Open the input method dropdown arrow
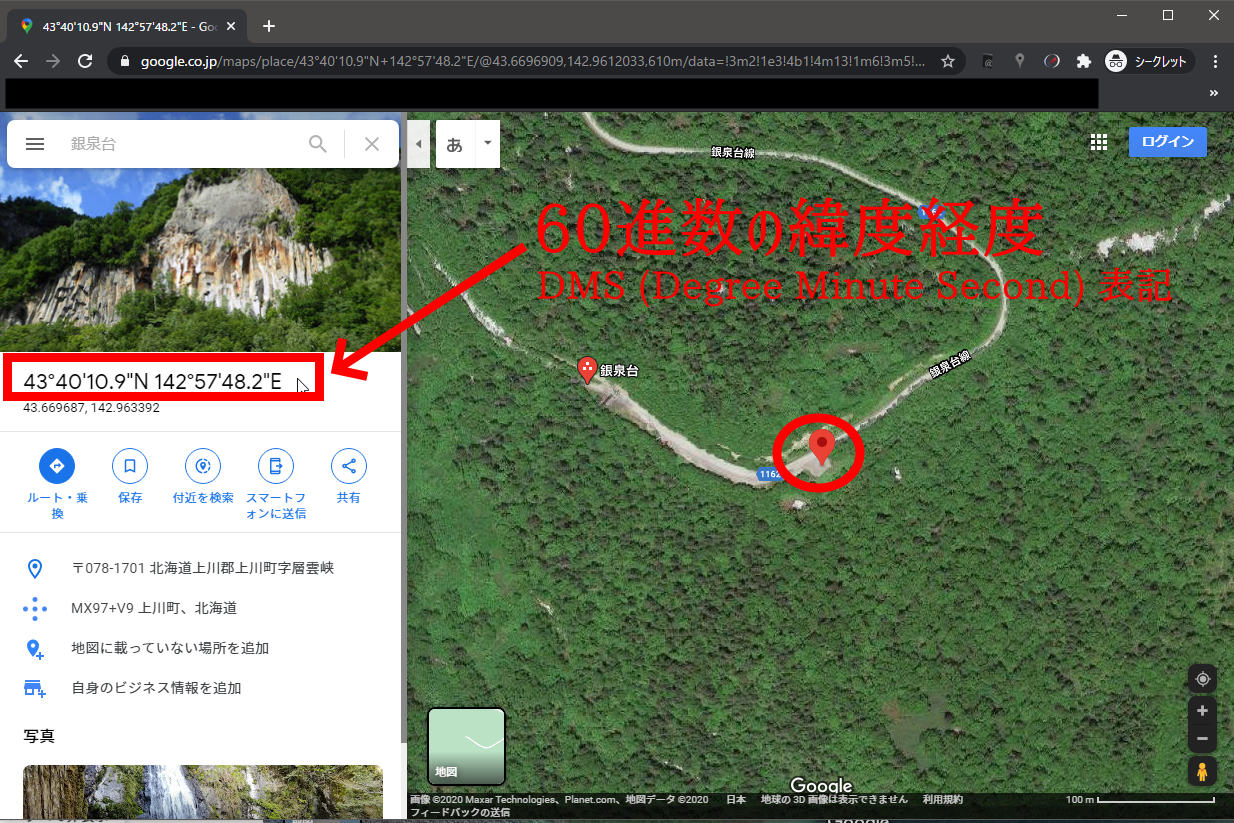The image size is (1234, 823). tap(487, 144)
